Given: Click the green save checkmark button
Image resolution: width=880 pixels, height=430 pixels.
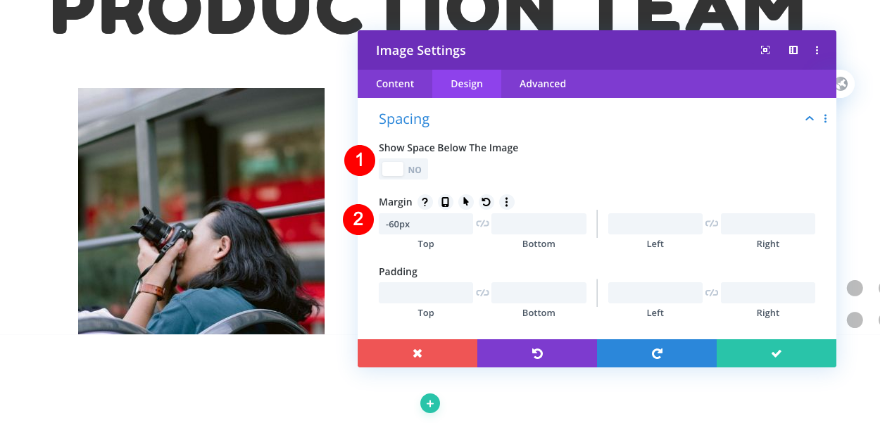Looking at the screenshot, I should coord(776,353).
